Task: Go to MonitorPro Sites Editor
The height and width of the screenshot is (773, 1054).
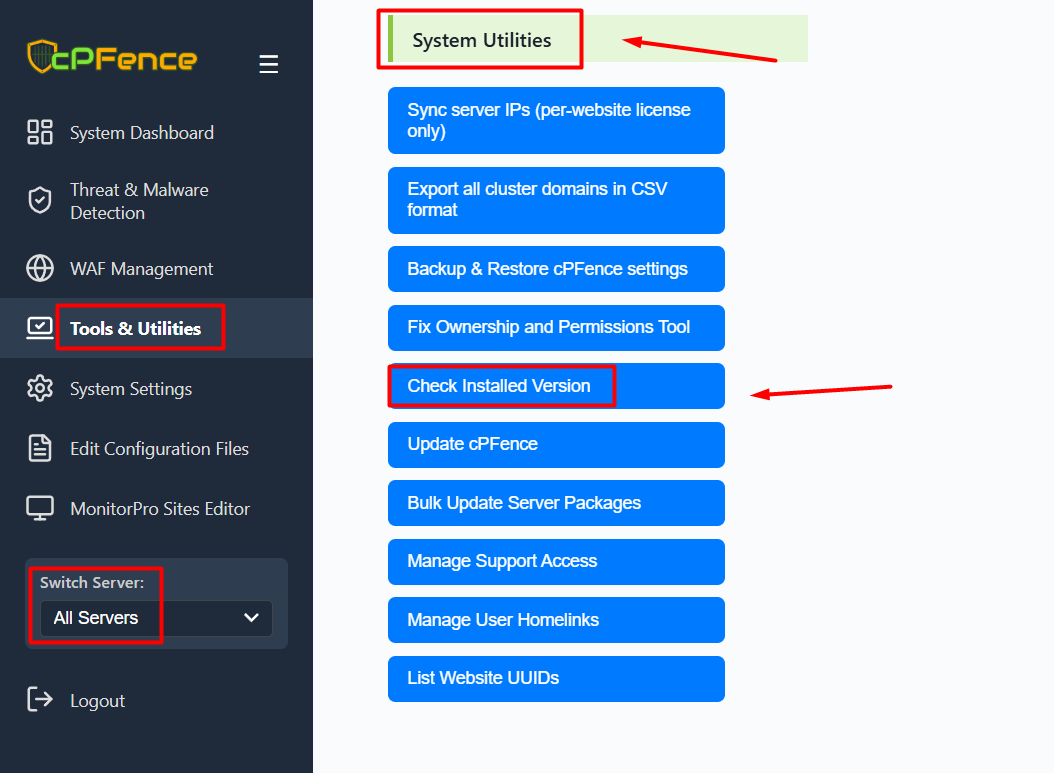Action: pyautogui.click(x=160, y=509)
